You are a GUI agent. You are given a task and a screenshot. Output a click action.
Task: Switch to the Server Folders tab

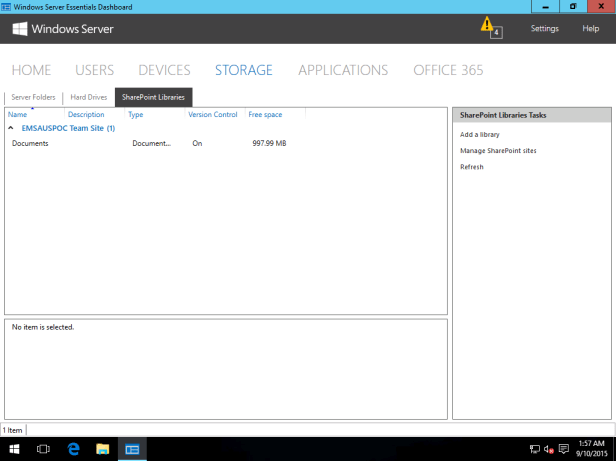pyautogui.click(x=33, y=97)
